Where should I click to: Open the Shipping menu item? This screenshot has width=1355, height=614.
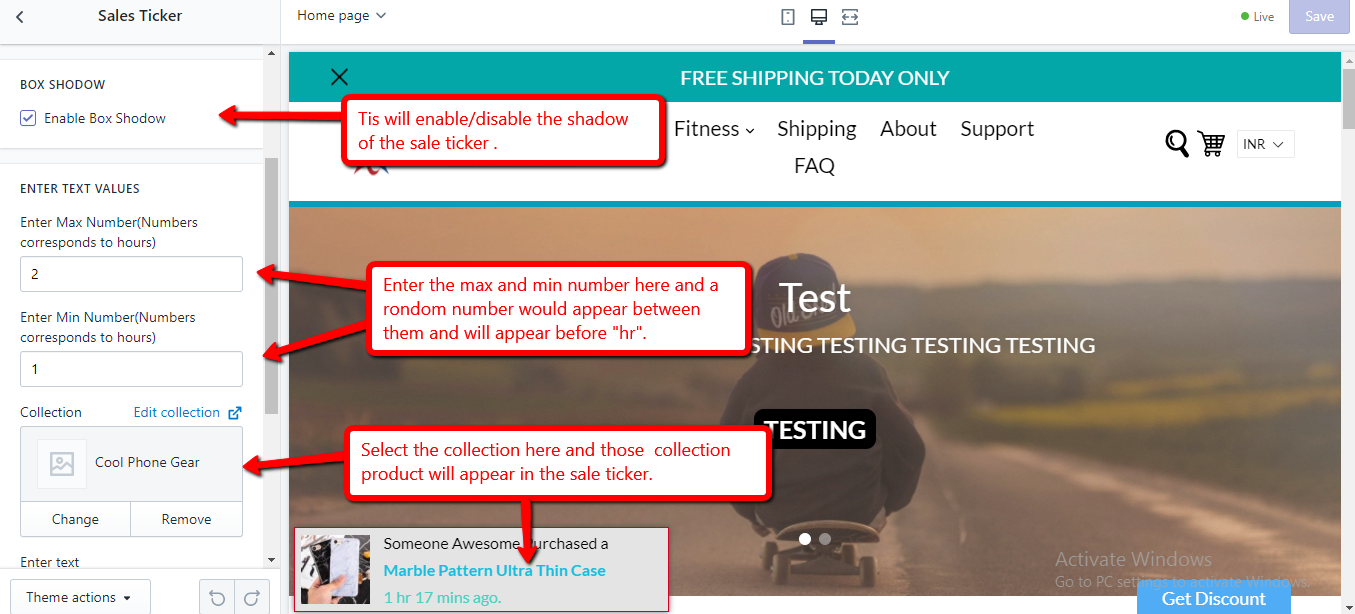point(817,129)
